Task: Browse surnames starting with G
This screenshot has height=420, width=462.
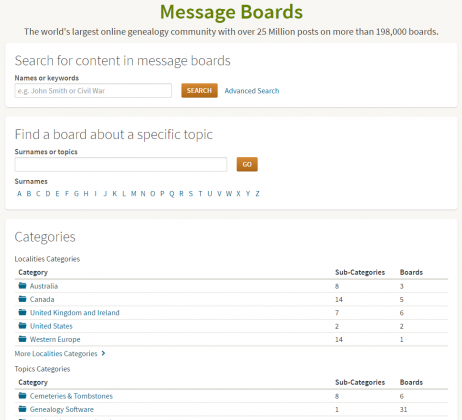Action: (x=76, y=194)
